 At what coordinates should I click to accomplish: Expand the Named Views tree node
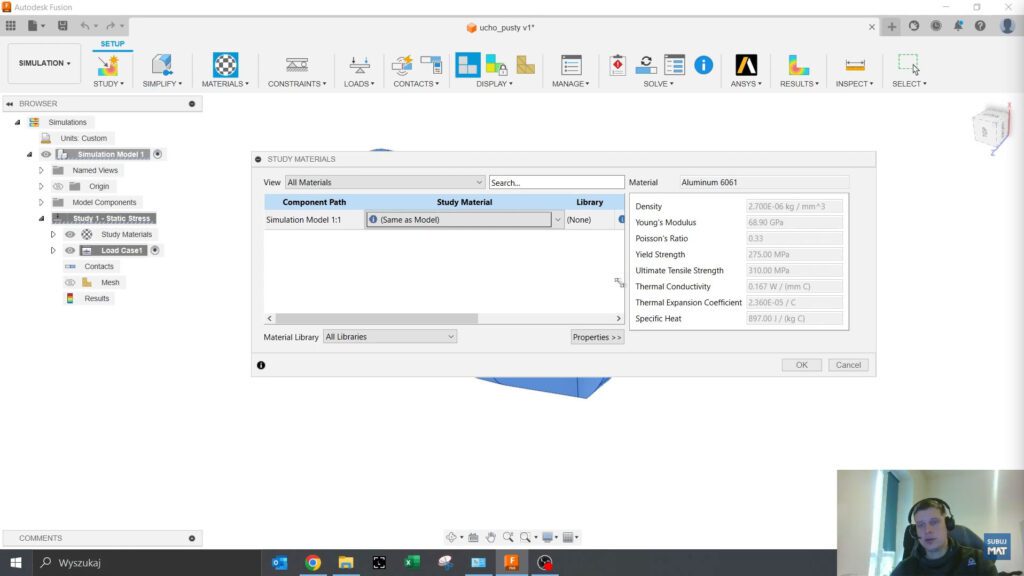click(x=41, y=170)
